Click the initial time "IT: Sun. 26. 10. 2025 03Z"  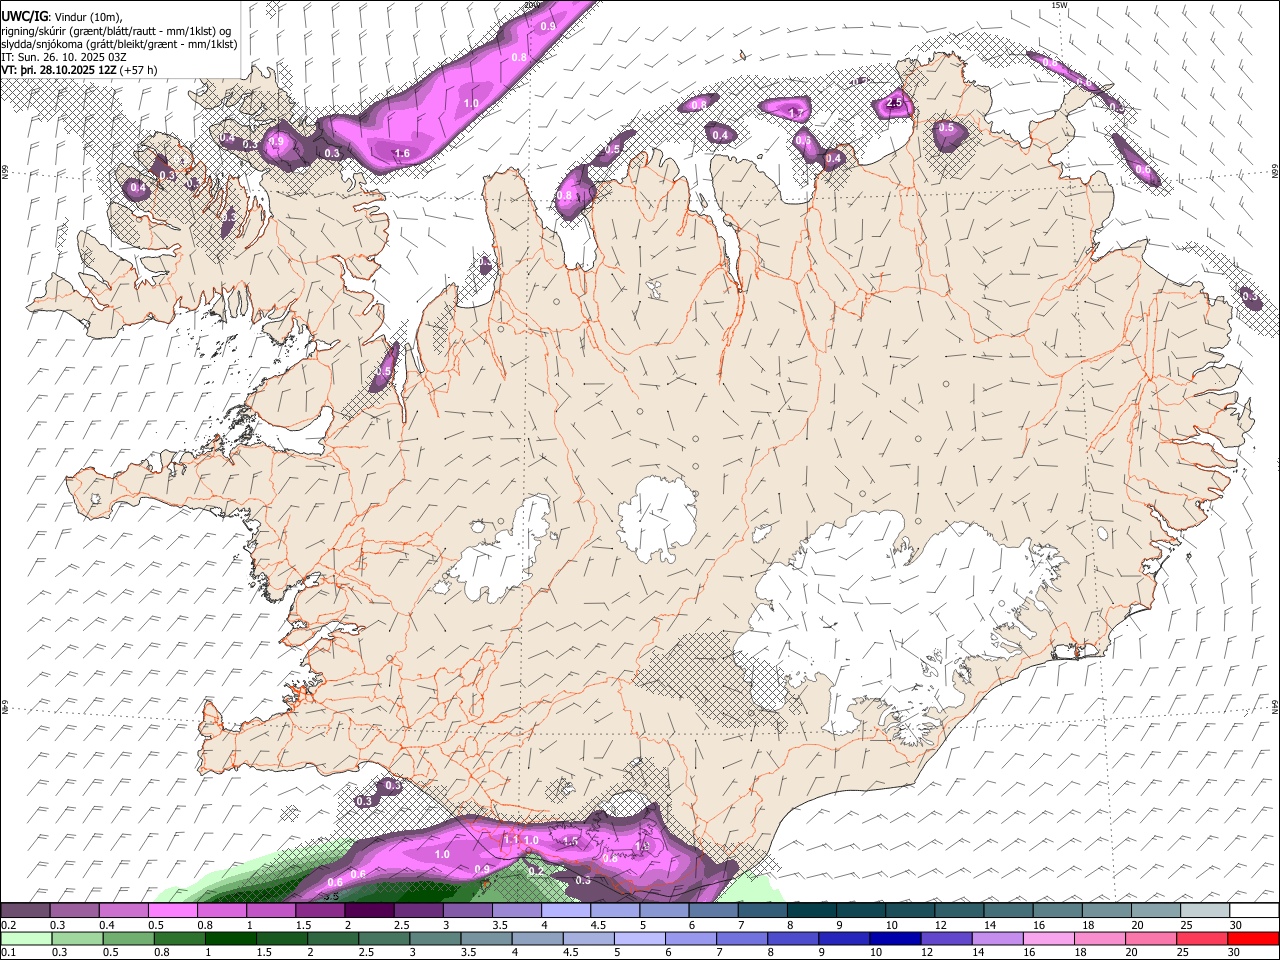tap(64, 57)
